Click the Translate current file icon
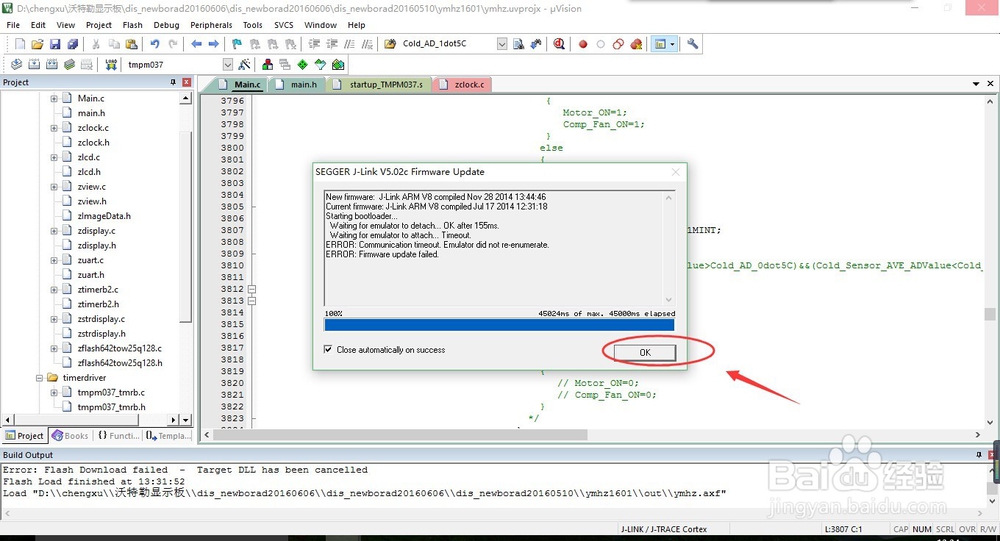Screen dimensions: 1000x541 click(x=17, y=64)
